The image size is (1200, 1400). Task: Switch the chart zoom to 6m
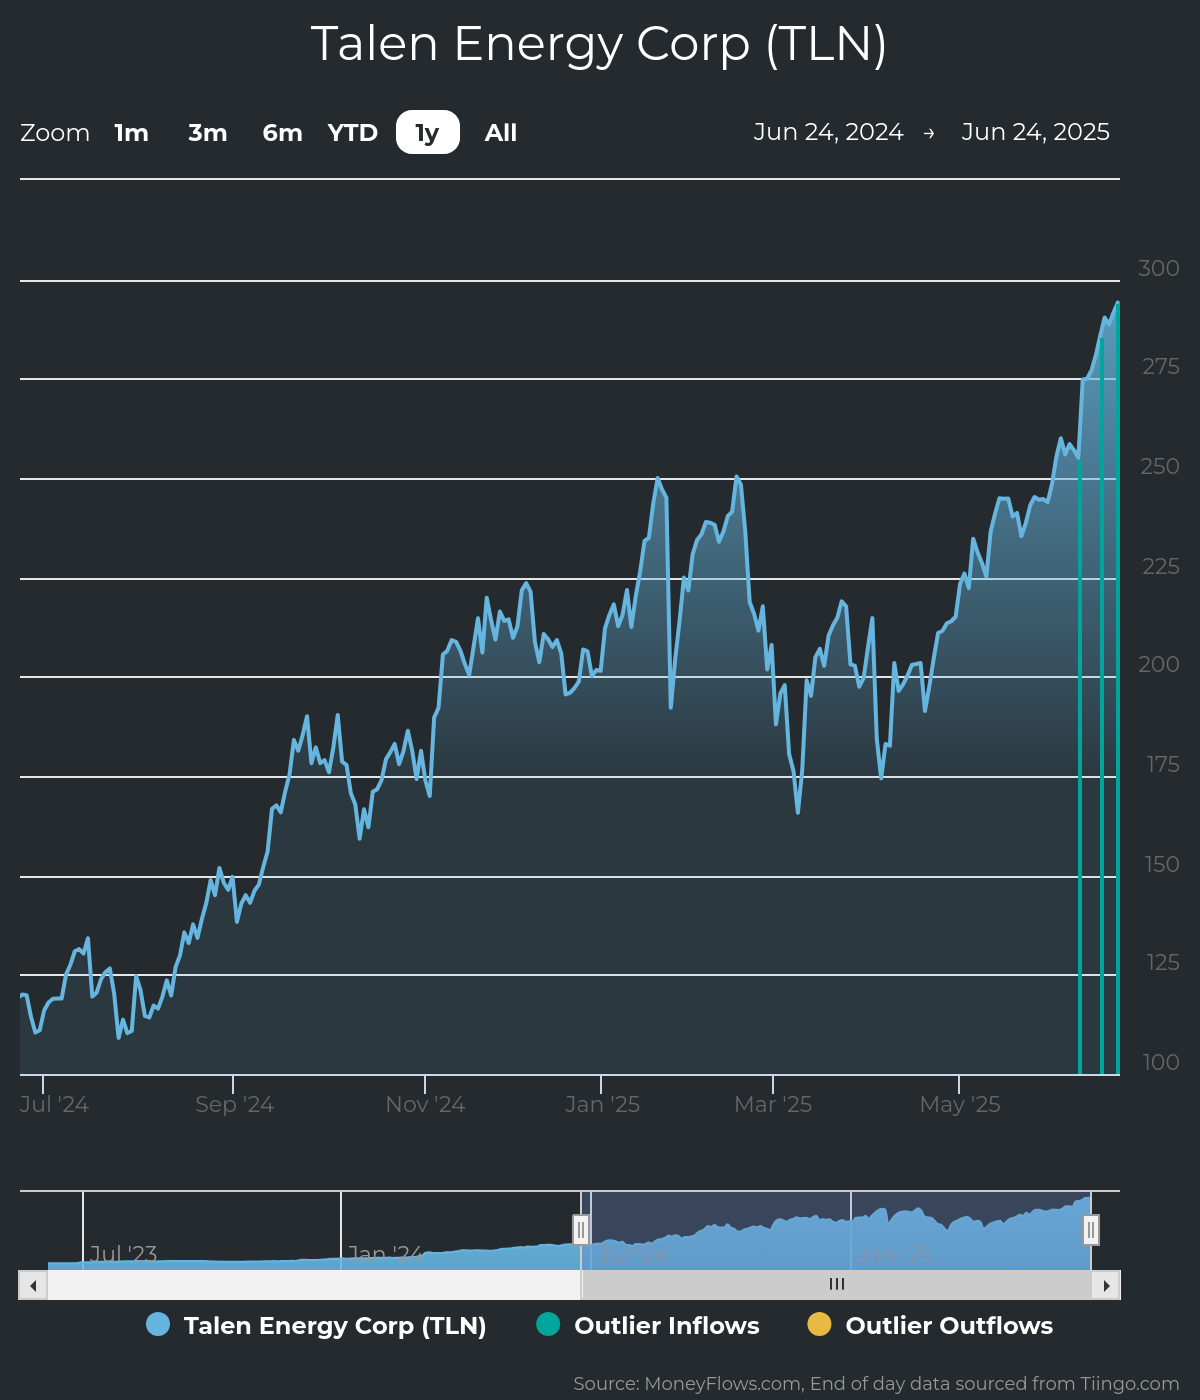[282, 133]
